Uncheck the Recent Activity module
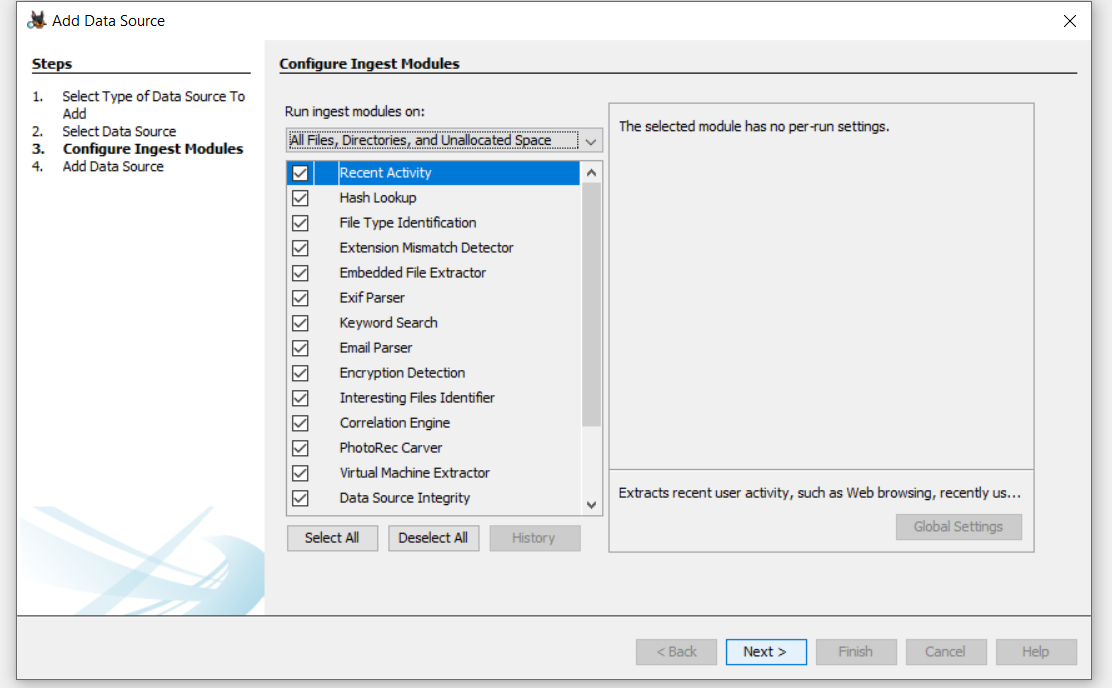The height and width of the screenshot is (688, 1112). click(300, 172)
